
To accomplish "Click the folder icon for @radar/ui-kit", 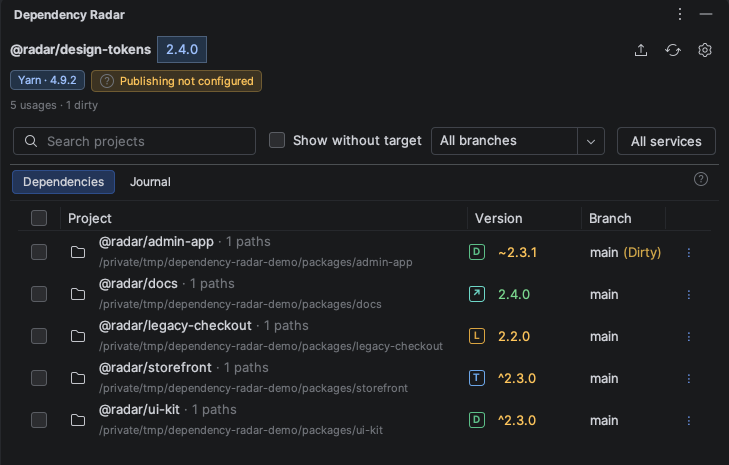I will pyautogui.click(x=78, y=420).
